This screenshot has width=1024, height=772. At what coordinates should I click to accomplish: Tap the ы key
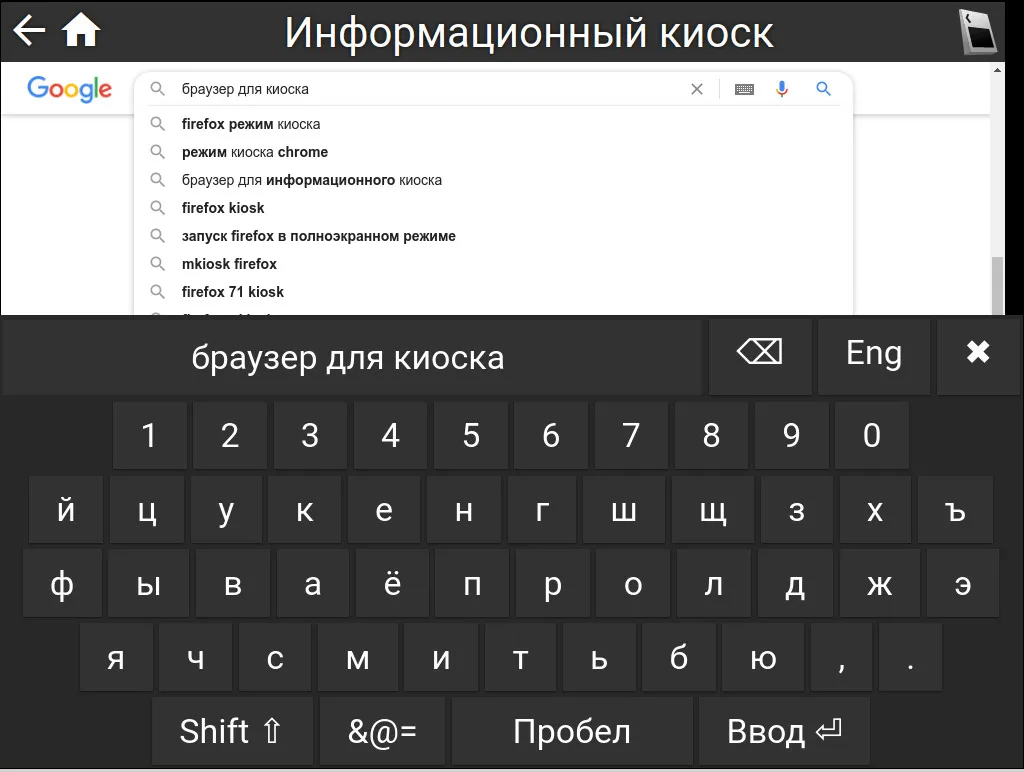click(x=148, y=583)
